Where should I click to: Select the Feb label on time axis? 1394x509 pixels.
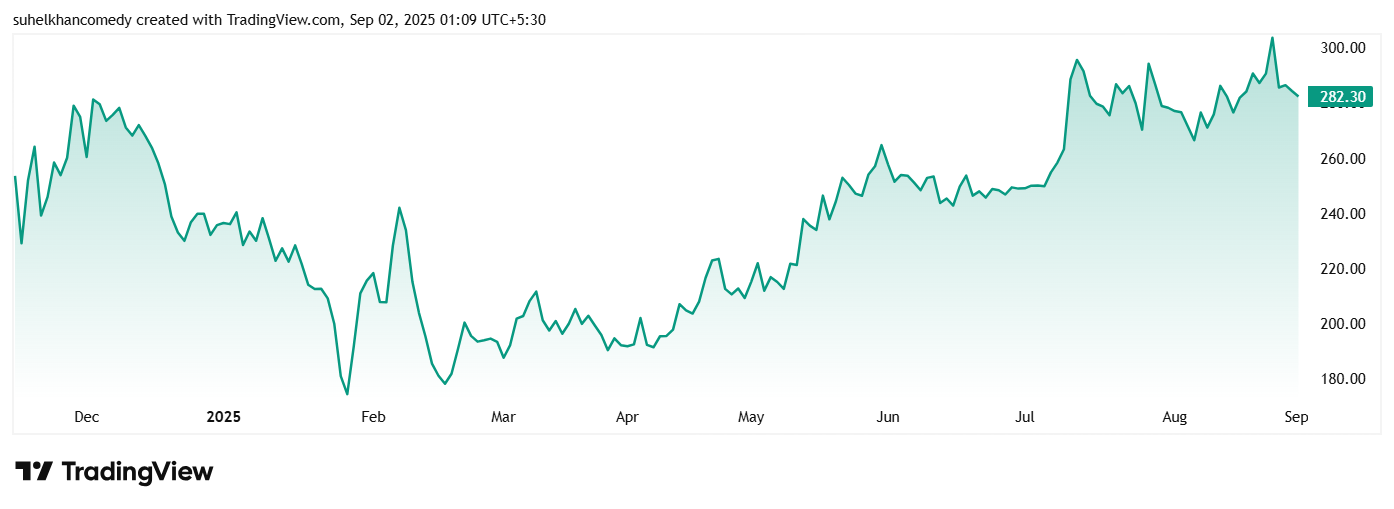[373, 417]
